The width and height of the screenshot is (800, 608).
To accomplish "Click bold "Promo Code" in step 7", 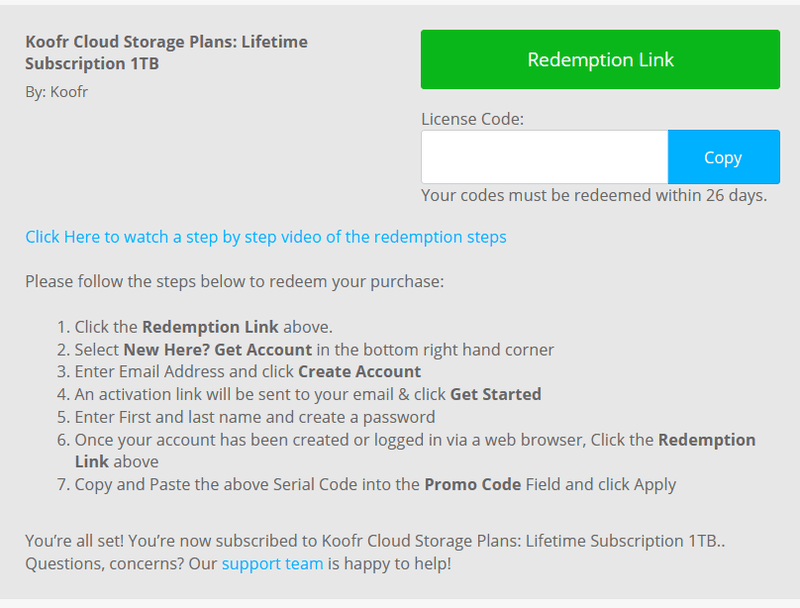I will pos(472,484).
